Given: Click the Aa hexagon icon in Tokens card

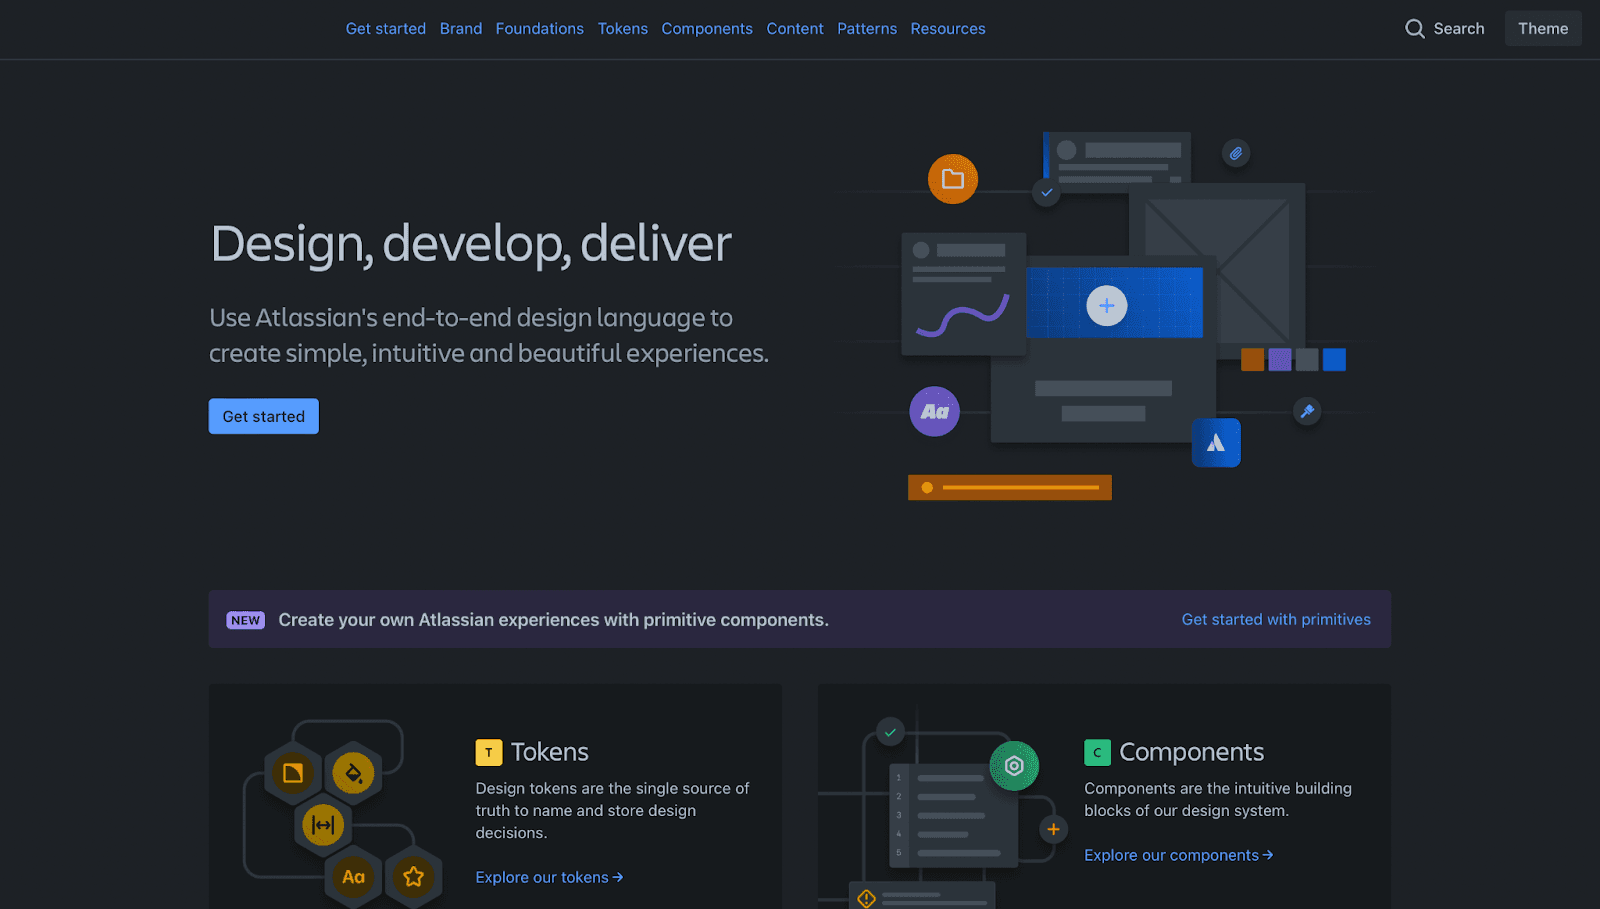Looking at the screenshot, I should click(x=353, y=877).
